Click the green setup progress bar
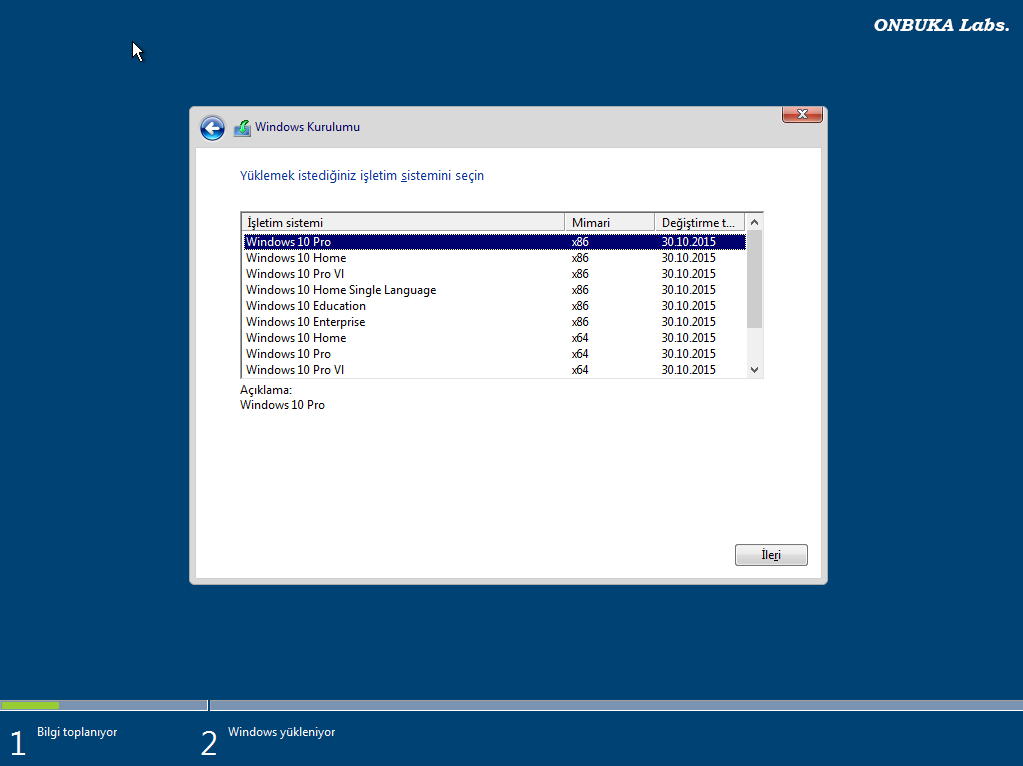1023x766 pixels. point(30,705)
